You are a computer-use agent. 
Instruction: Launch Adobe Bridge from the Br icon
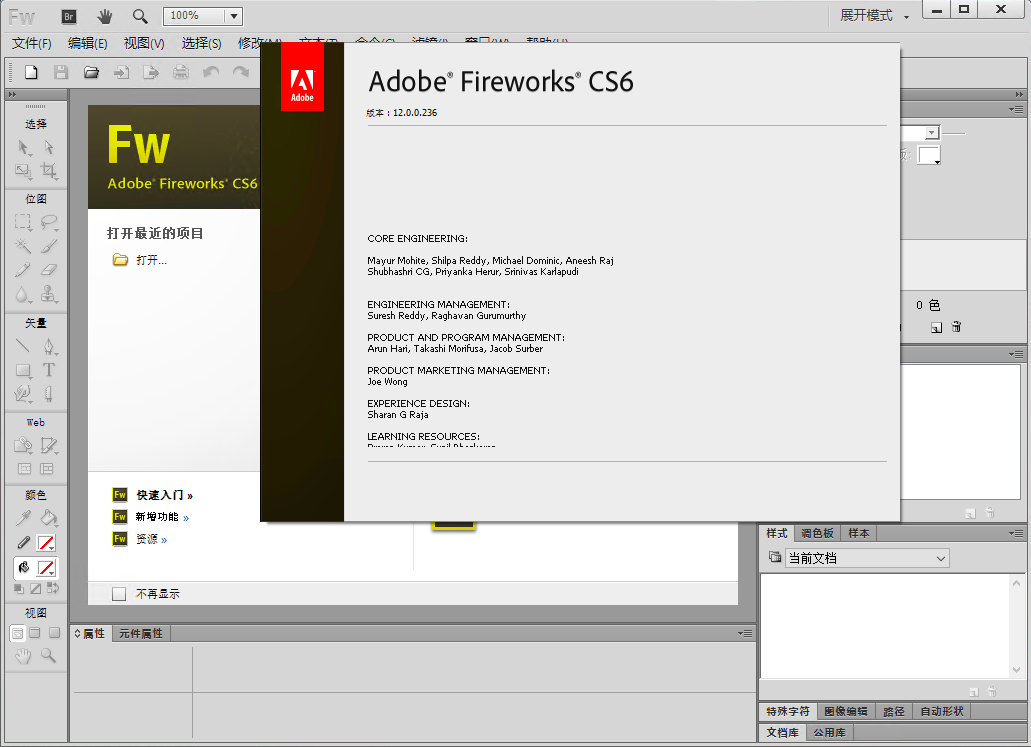pos(68,16)
